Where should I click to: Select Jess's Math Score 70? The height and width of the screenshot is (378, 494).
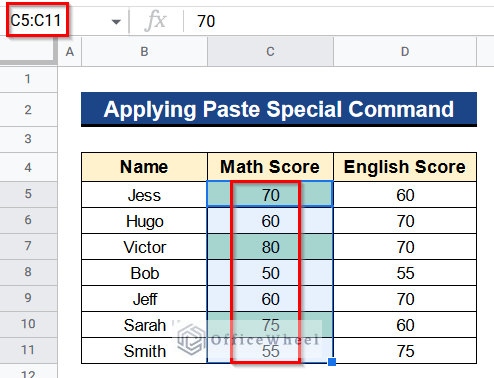coord(270,195)
